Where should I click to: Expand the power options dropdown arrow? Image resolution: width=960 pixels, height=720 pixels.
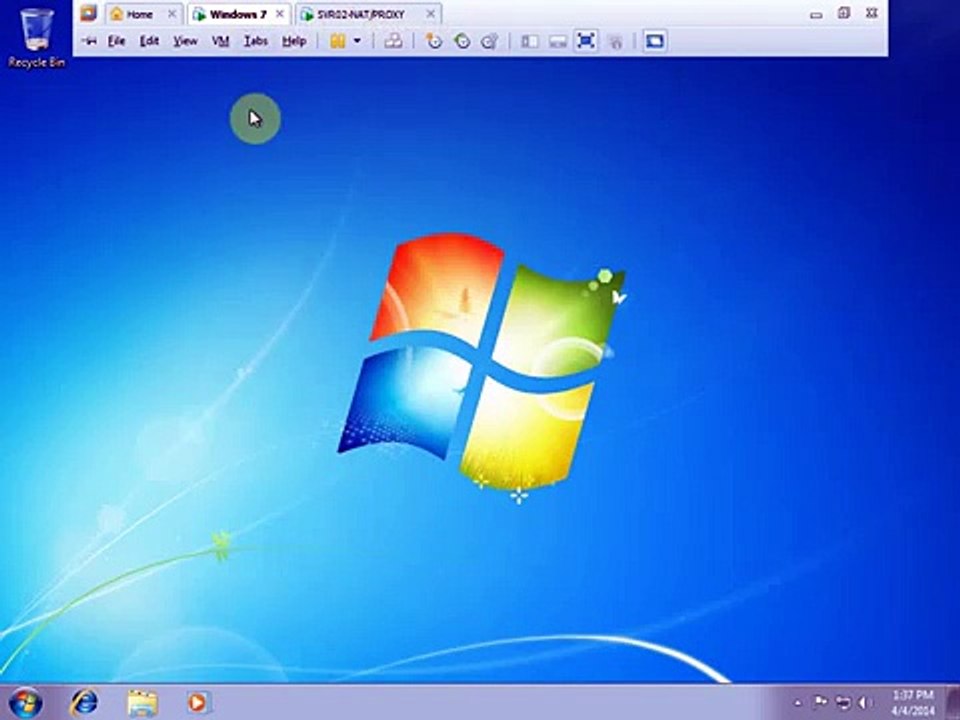357,41
